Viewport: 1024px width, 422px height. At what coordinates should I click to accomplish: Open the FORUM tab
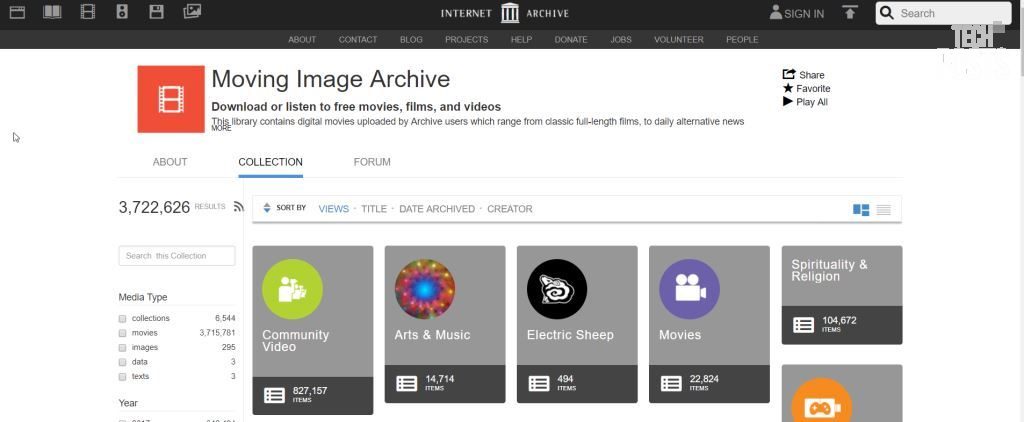[x=372, y=162]
